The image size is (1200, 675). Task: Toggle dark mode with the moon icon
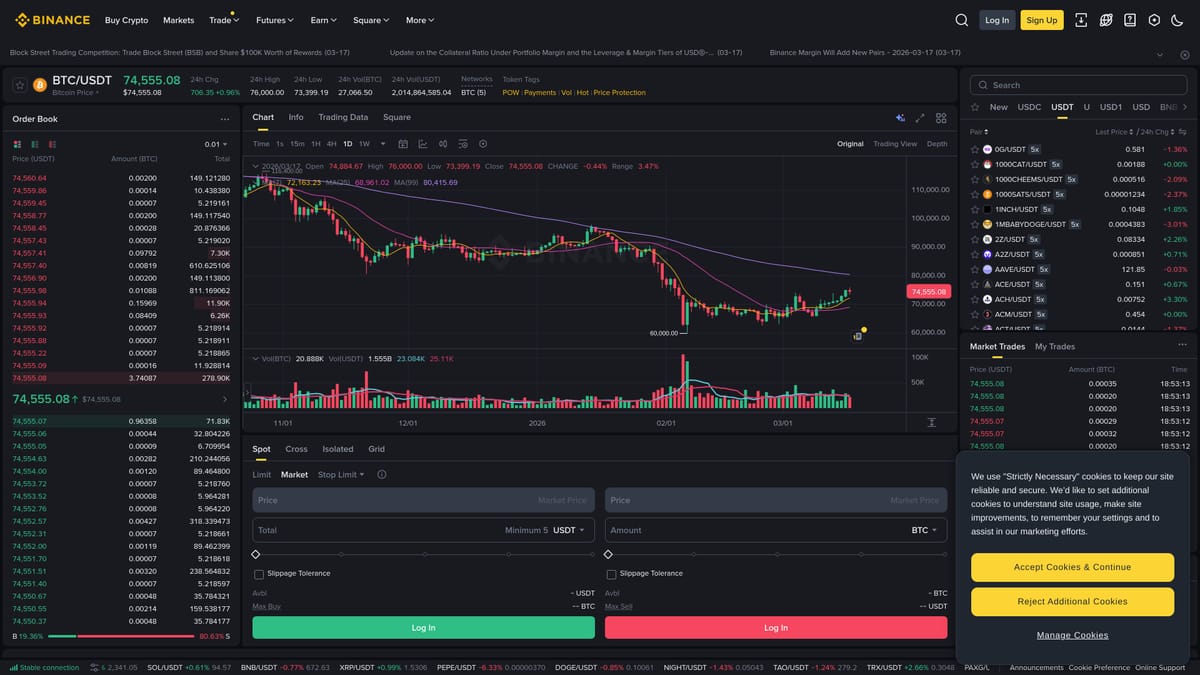point(1177,20)
